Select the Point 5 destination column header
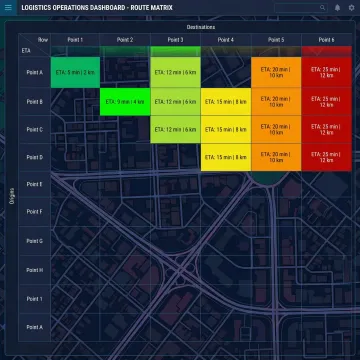This screenshot has height=360, width=360. [x=276, y=40]
